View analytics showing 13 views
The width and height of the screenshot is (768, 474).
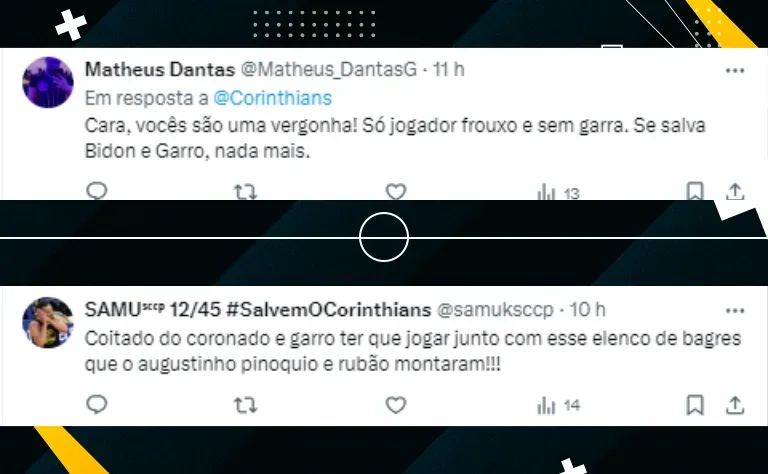click(x=558, y=193)
